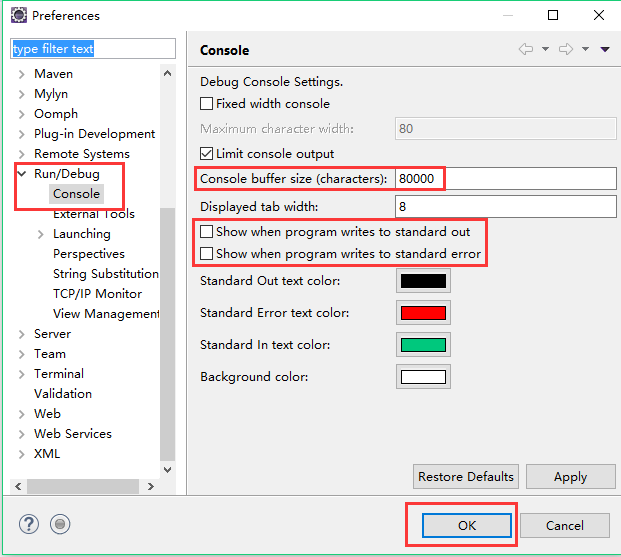Toggle Show when program writes to standard out
Viewport: 621px width, 557px height.
pos(207,232)
